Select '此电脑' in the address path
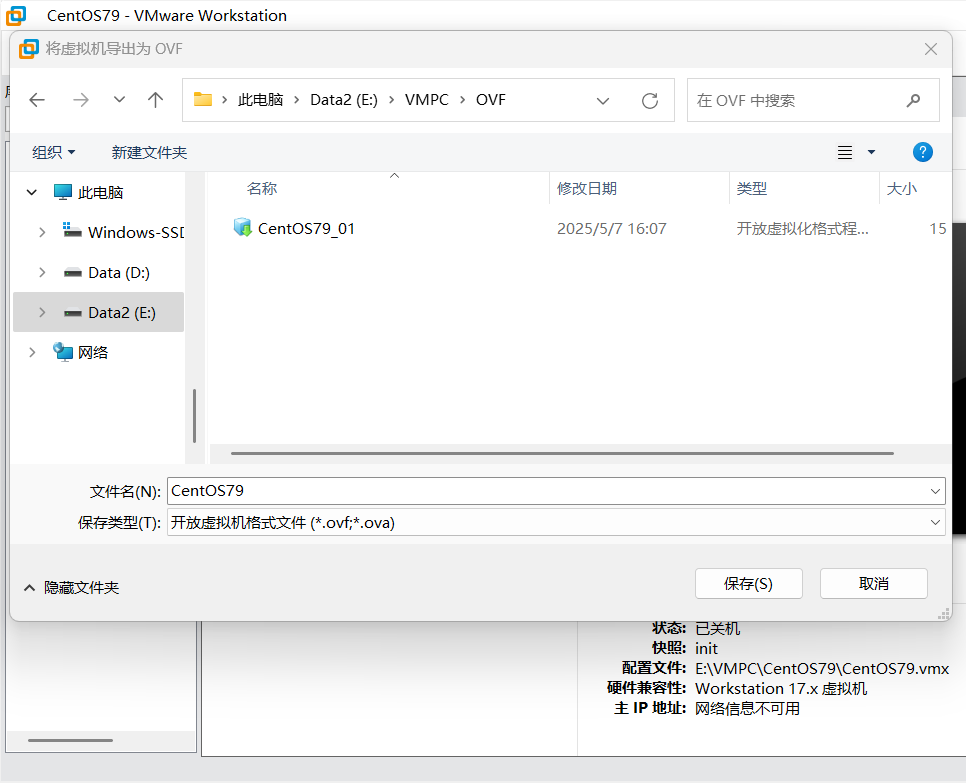This screenshot has width=966, height=783. coord(260,100)
